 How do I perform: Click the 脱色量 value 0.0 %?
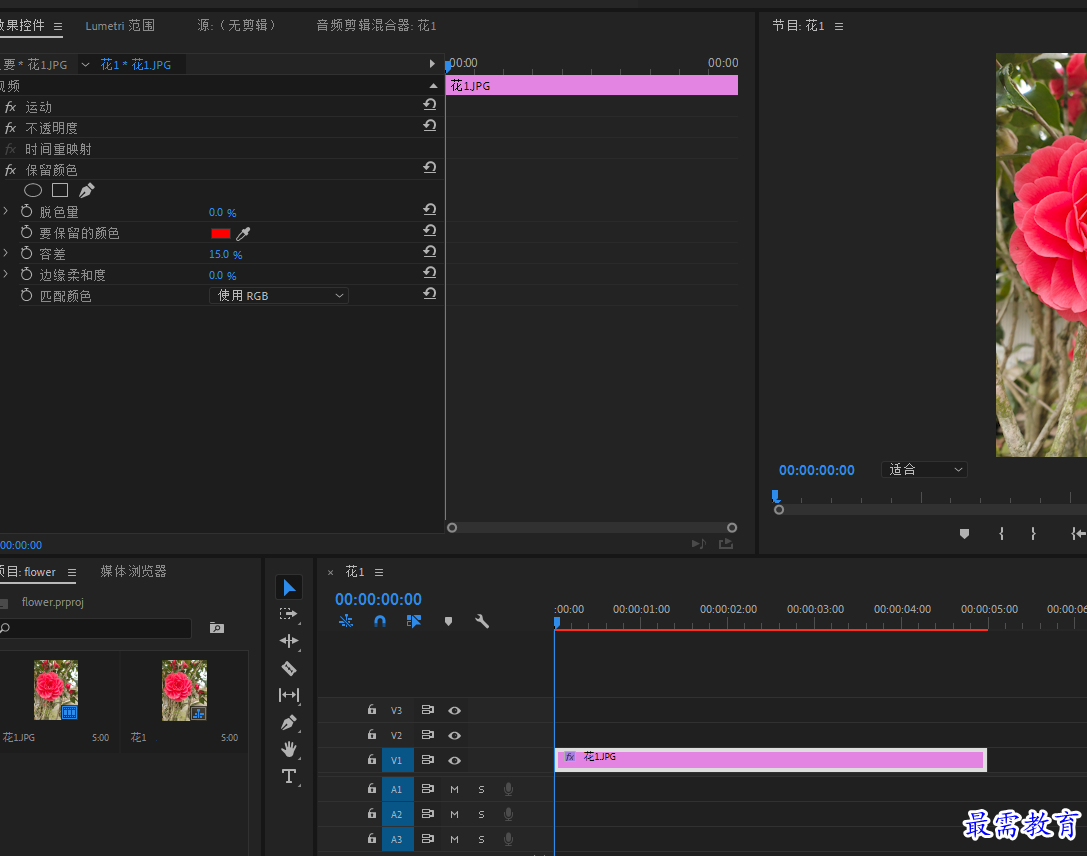(x=223, y=212)
